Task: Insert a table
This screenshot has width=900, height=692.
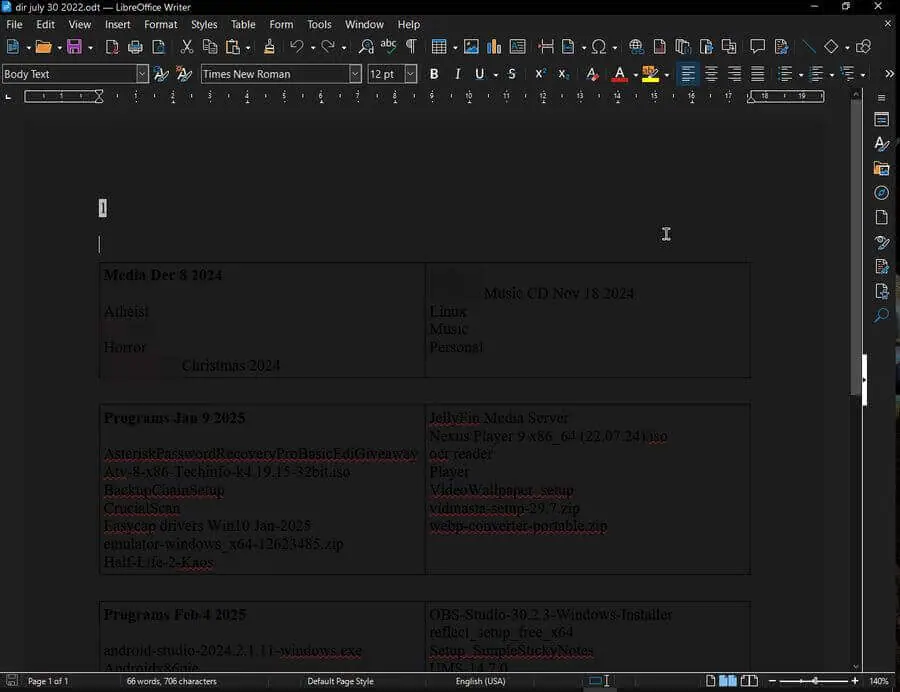Action: pos(439,47)
